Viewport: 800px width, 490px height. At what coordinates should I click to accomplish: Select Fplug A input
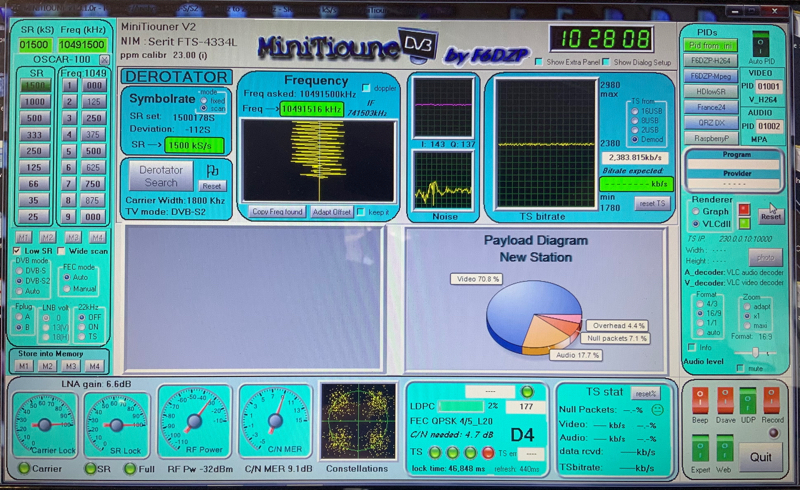19,317
